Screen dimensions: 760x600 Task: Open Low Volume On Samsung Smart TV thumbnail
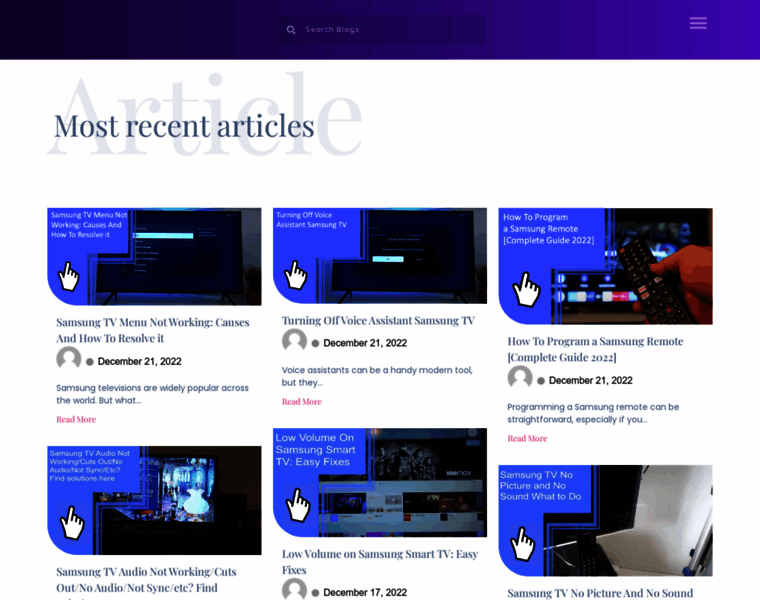point(380,482)
